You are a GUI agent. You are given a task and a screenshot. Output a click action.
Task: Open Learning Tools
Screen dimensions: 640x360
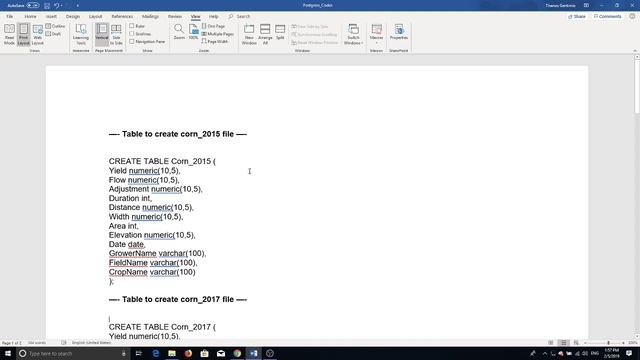point(81,34)
